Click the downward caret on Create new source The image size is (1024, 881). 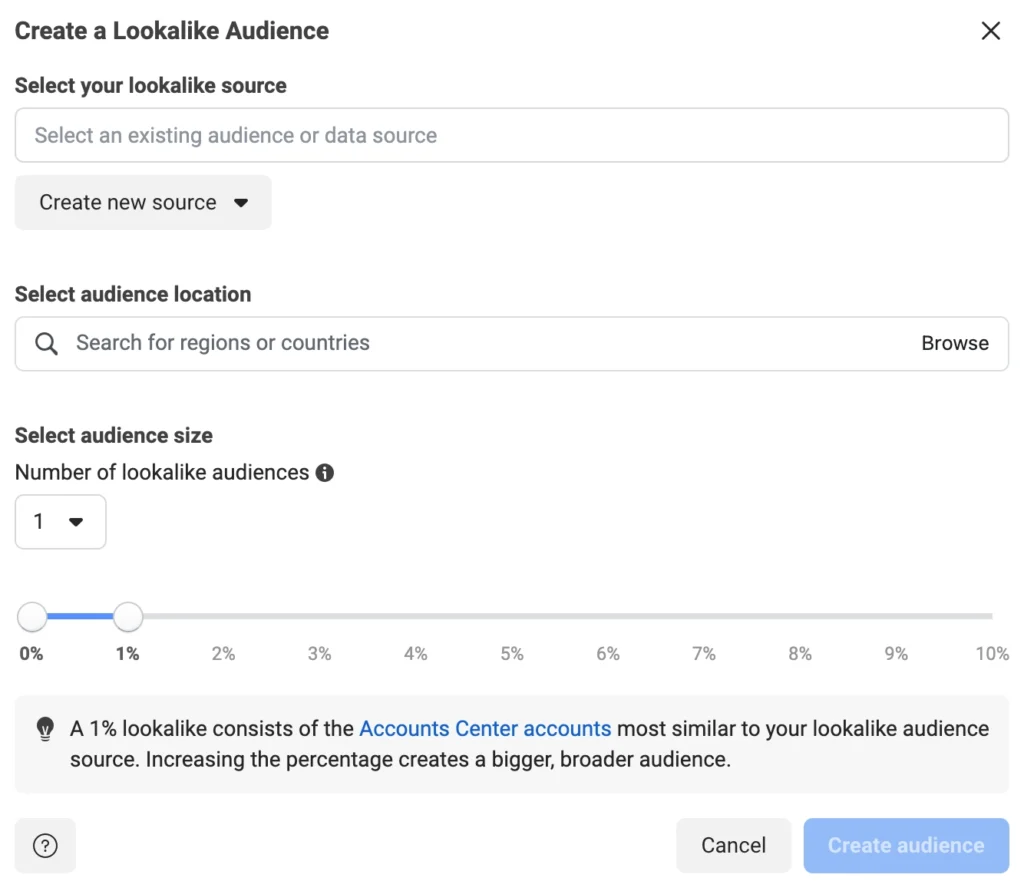[x=241, y=202]
